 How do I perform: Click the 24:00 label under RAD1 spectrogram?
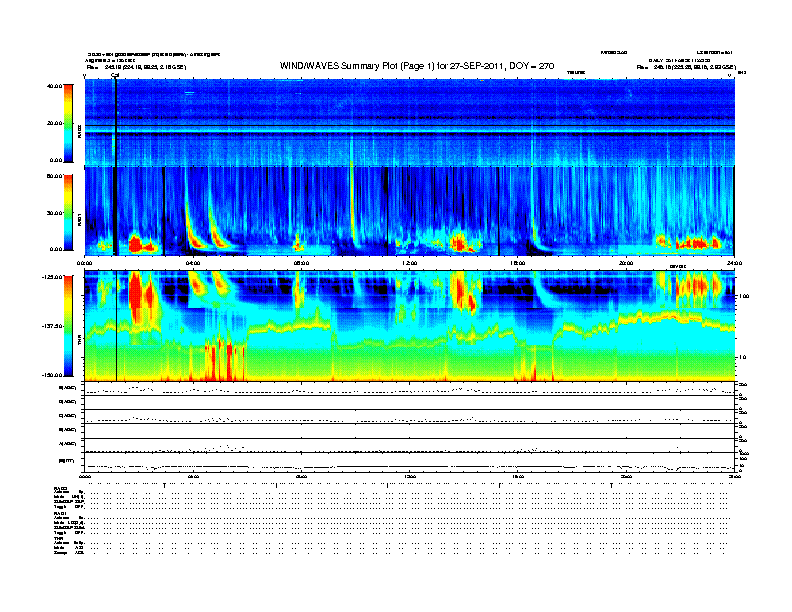pos(734,263)
